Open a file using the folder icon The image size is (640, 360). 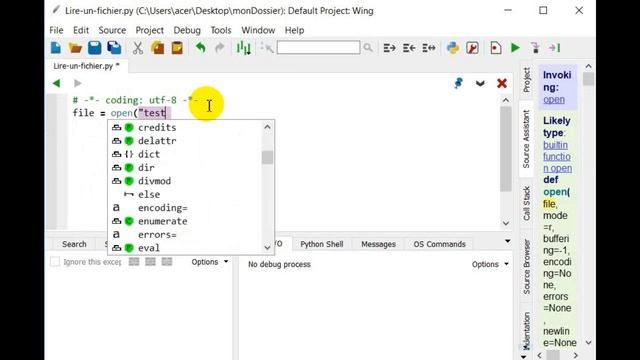point(75,48)
